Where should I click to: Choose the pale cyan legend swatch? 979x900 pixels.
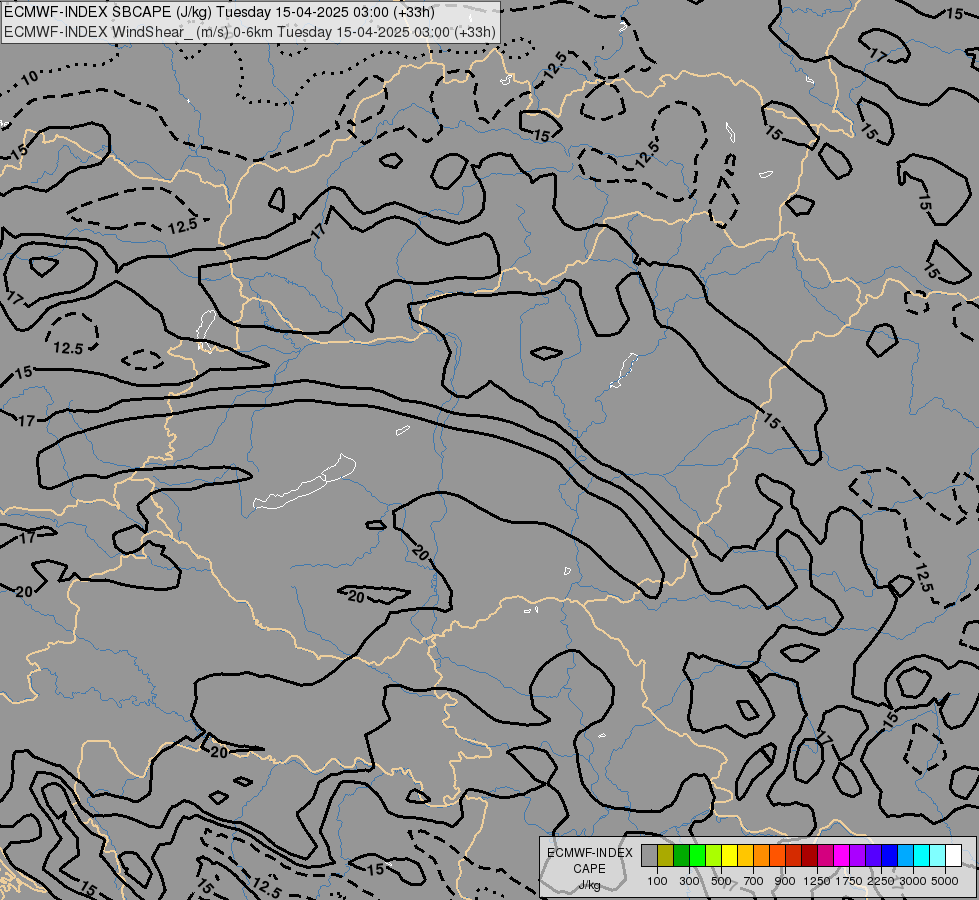point(938,856)
